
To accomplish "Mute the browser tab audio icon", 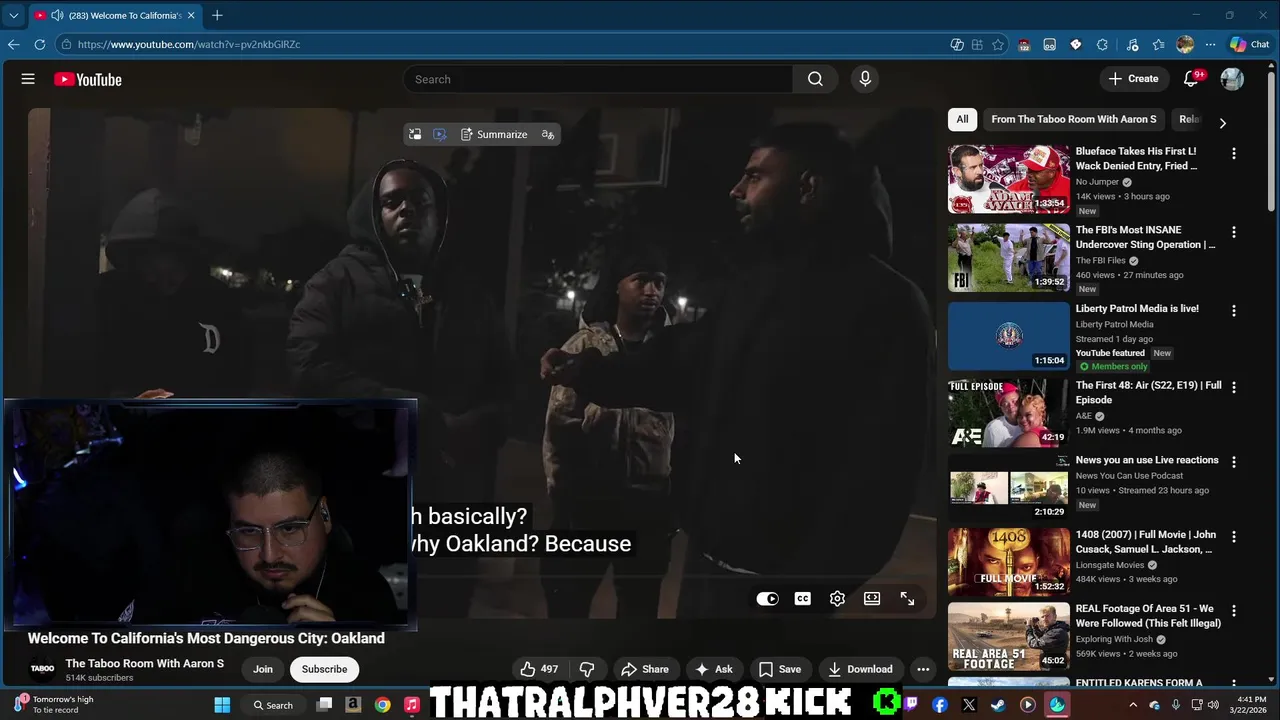I will 57,15.
